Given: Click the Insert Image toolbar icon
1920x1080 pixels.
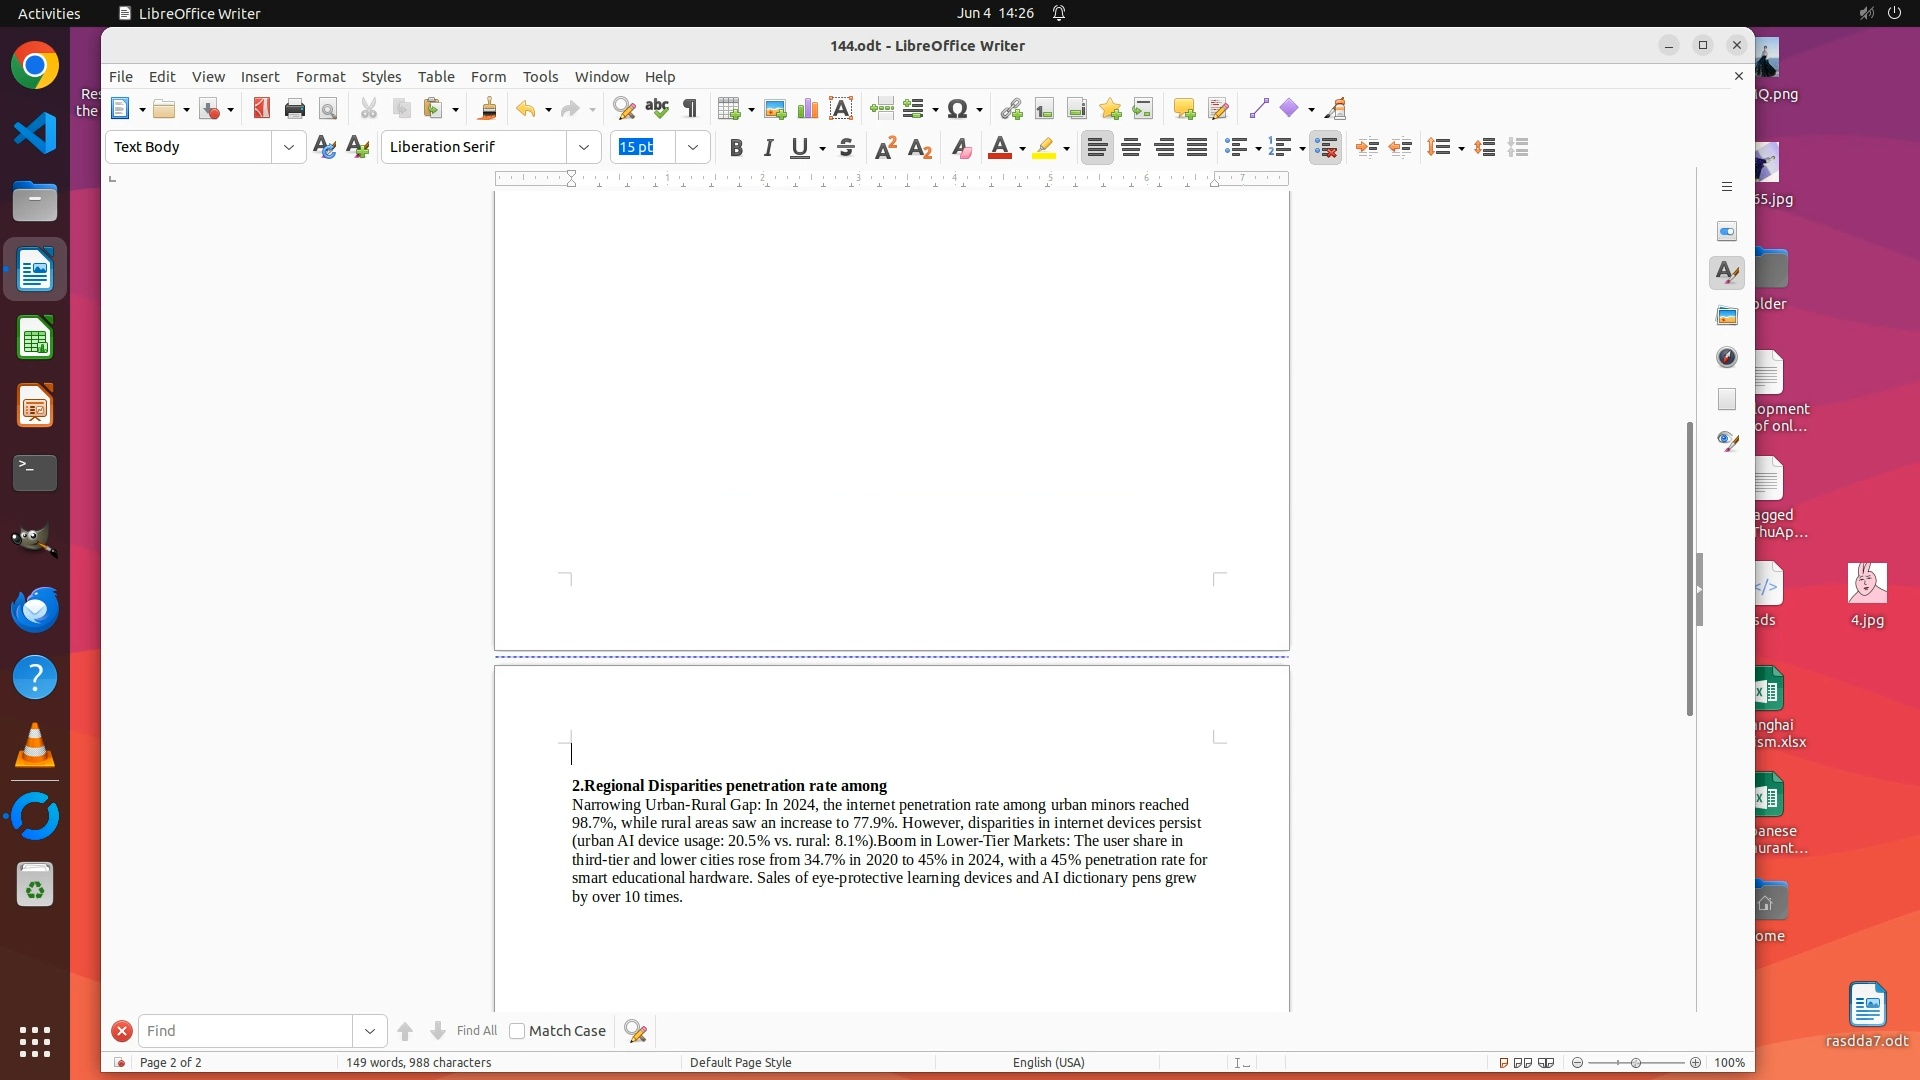Looking at the screenshot, I should (x=774, y=108).
